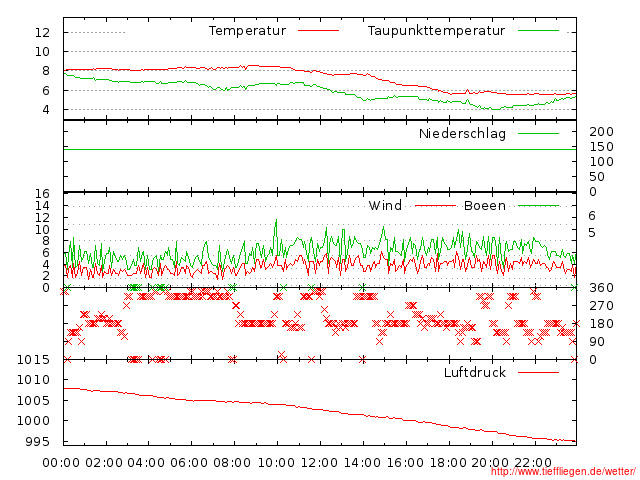Viewport: 640px width, 480px height.
Task: Click the 270 wind direction axis label
Action: pyautogui.click(x=600, y=306)
